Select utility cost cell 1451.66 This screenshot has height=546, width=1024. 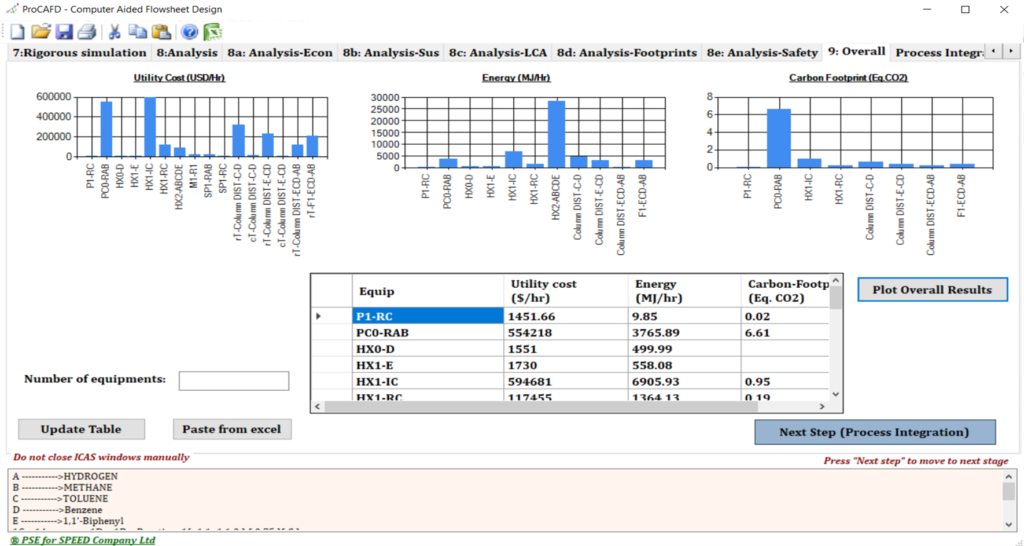coord(566,316)
